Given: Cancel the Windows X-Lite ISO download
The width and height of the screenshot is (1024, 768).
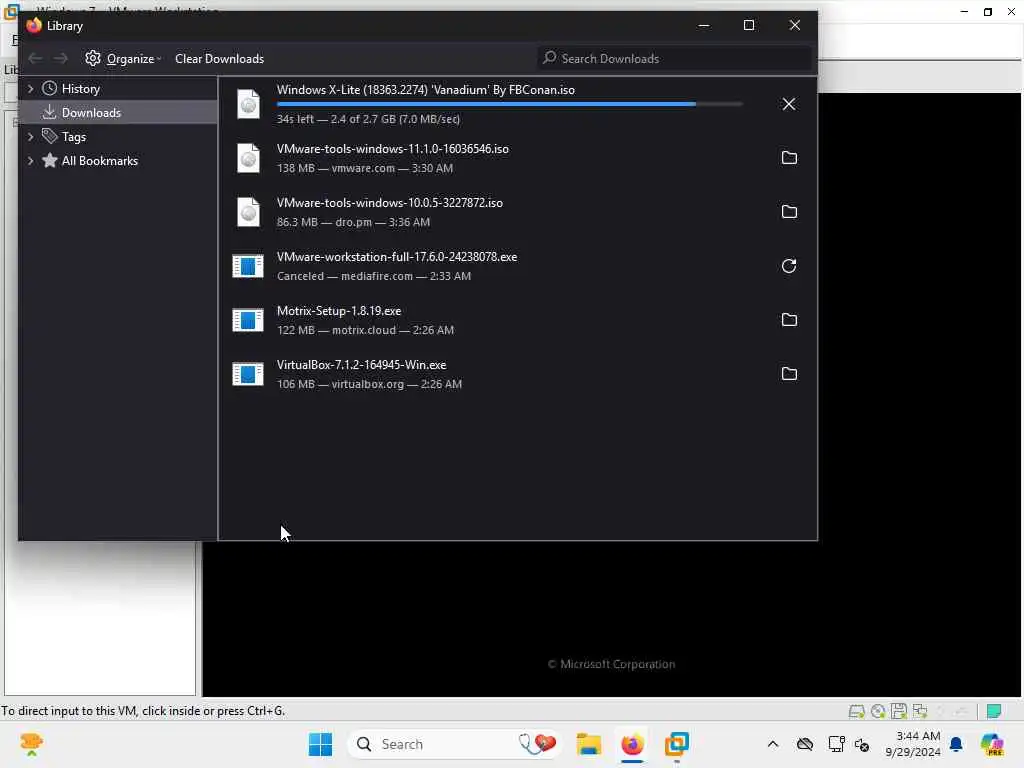Looking at the screenshot, I should (789, 104).
